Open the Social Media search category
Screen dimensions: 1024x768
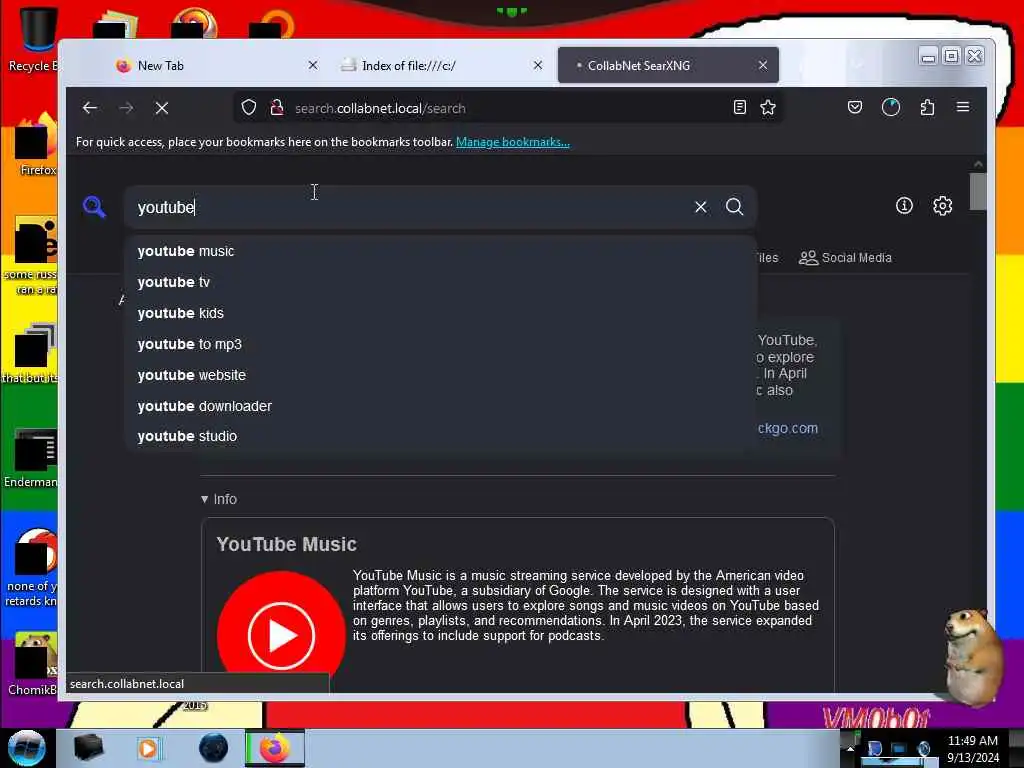coord(845,258)
